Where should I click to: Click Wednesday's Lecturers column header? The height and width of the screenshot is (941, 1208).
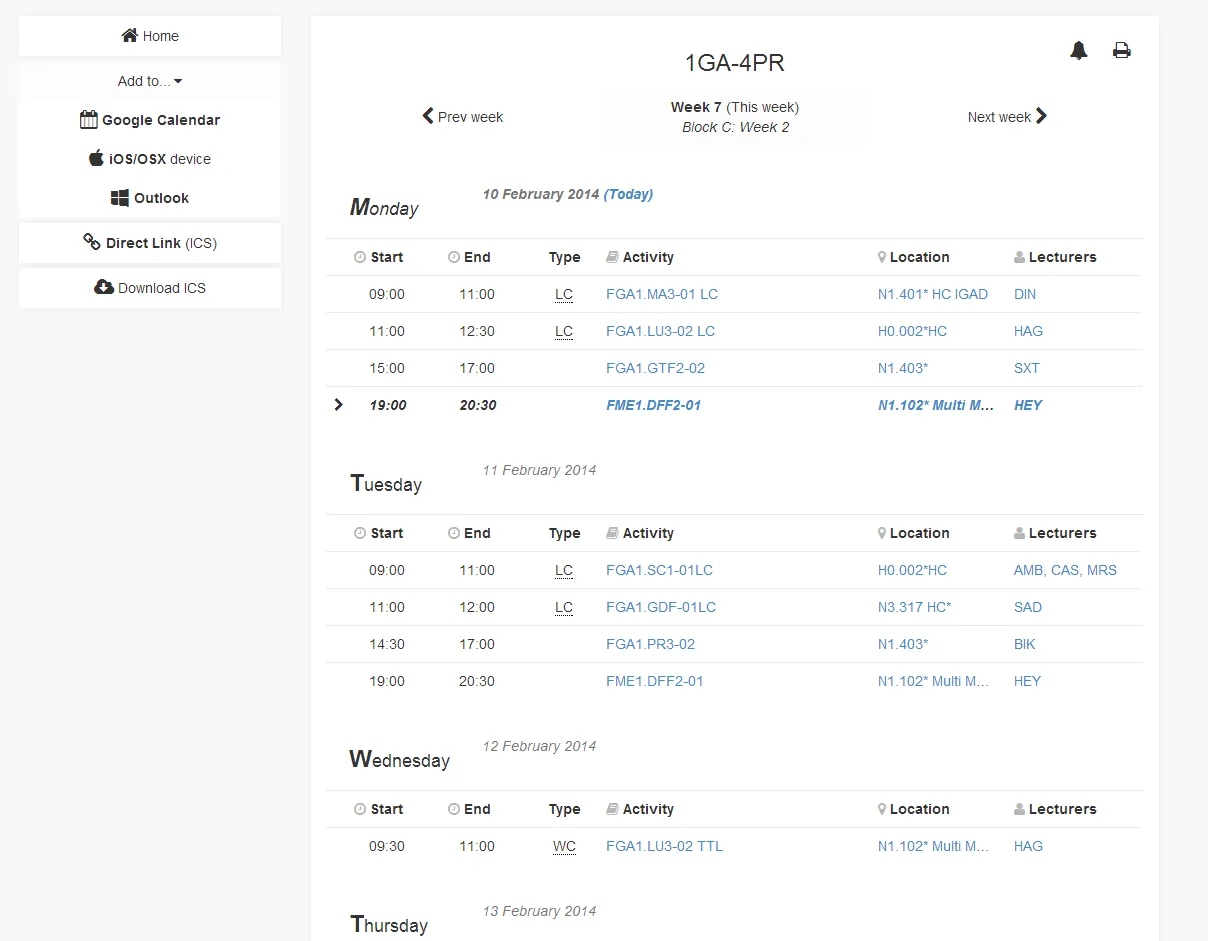coord(1055,809)
